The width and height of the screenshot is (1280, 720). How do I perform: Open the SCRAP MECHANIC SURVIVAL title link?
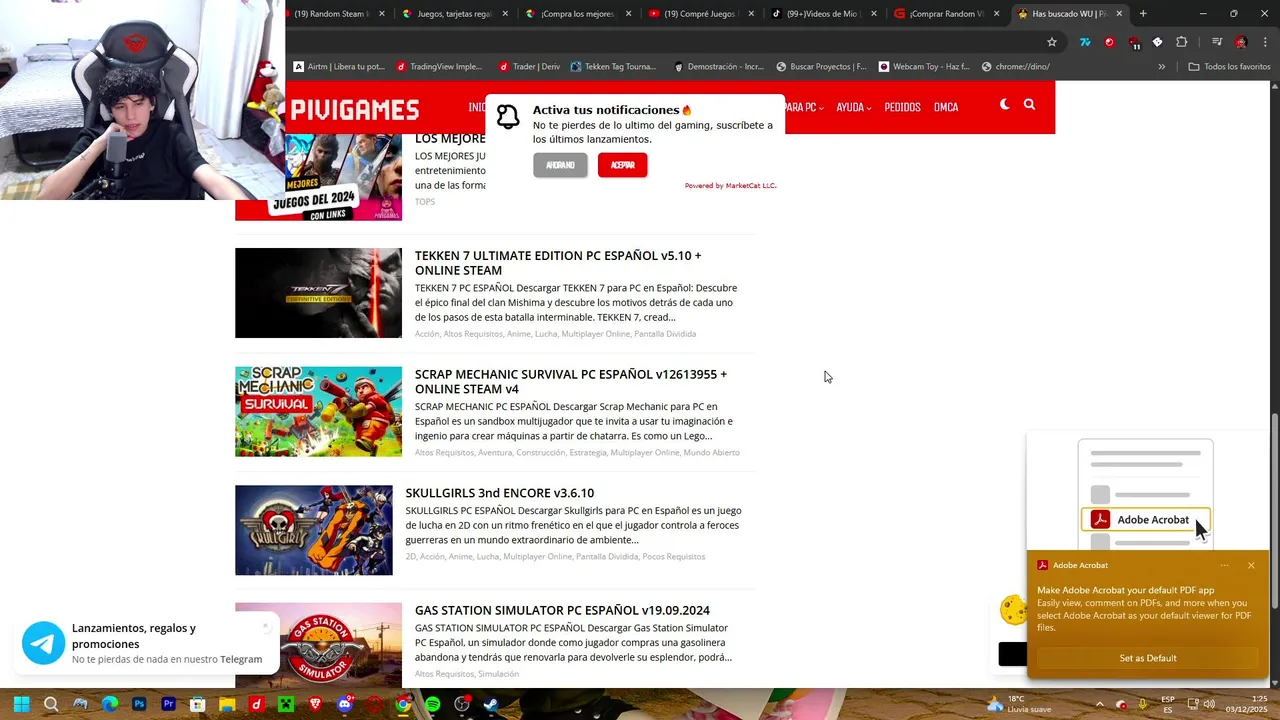[571, 381]
